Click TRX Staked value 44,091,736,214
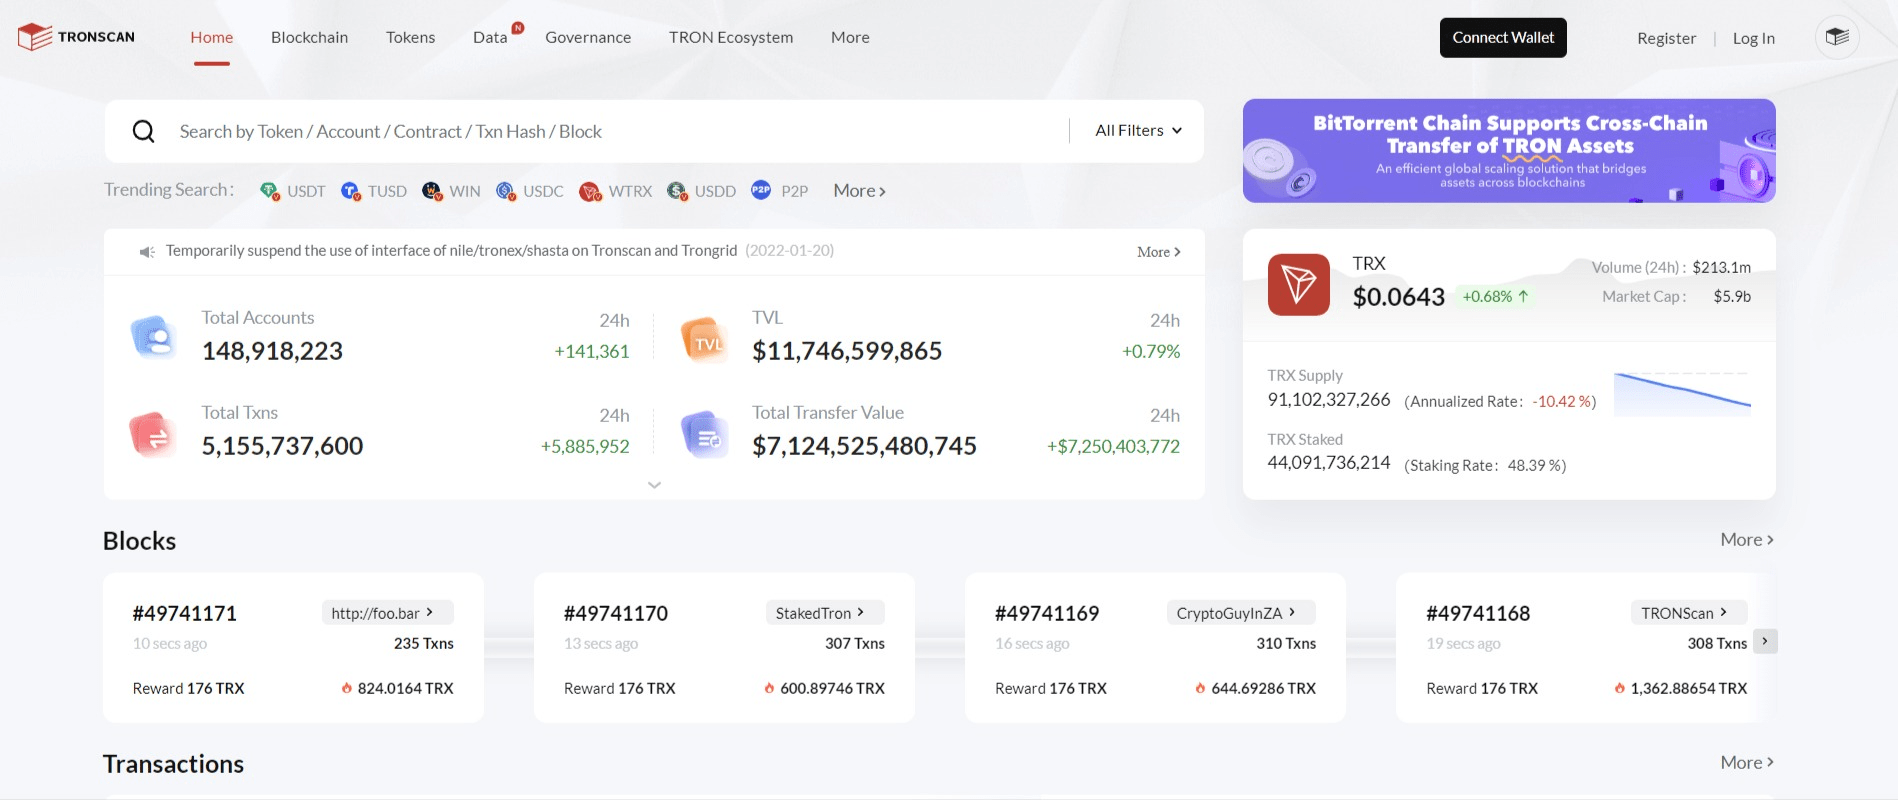Image resolution: width=1898 pixels, height=800 pixels. [1329, 463]
